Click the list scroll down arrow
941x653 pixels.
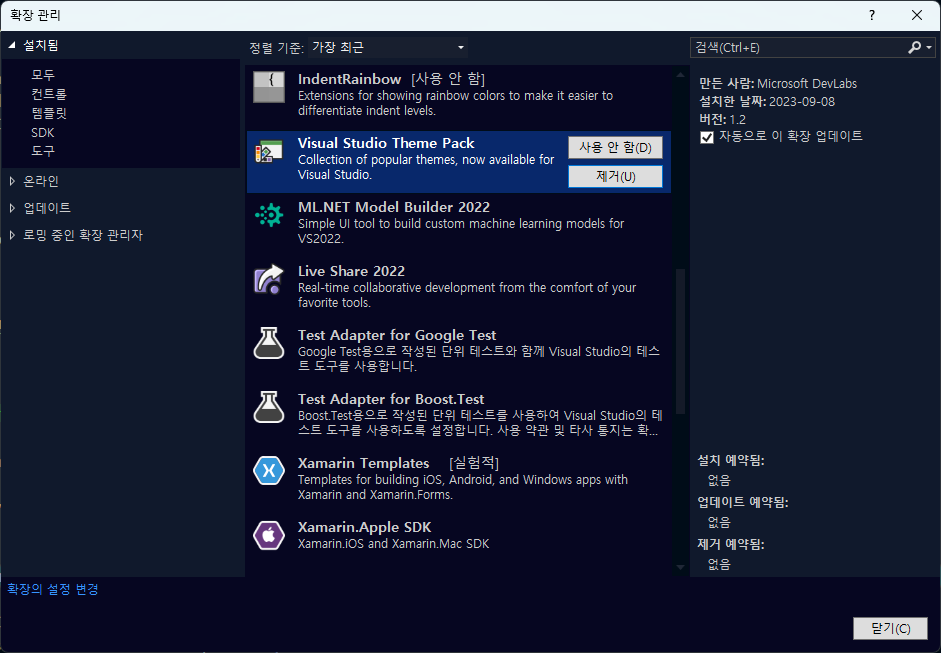680,567
